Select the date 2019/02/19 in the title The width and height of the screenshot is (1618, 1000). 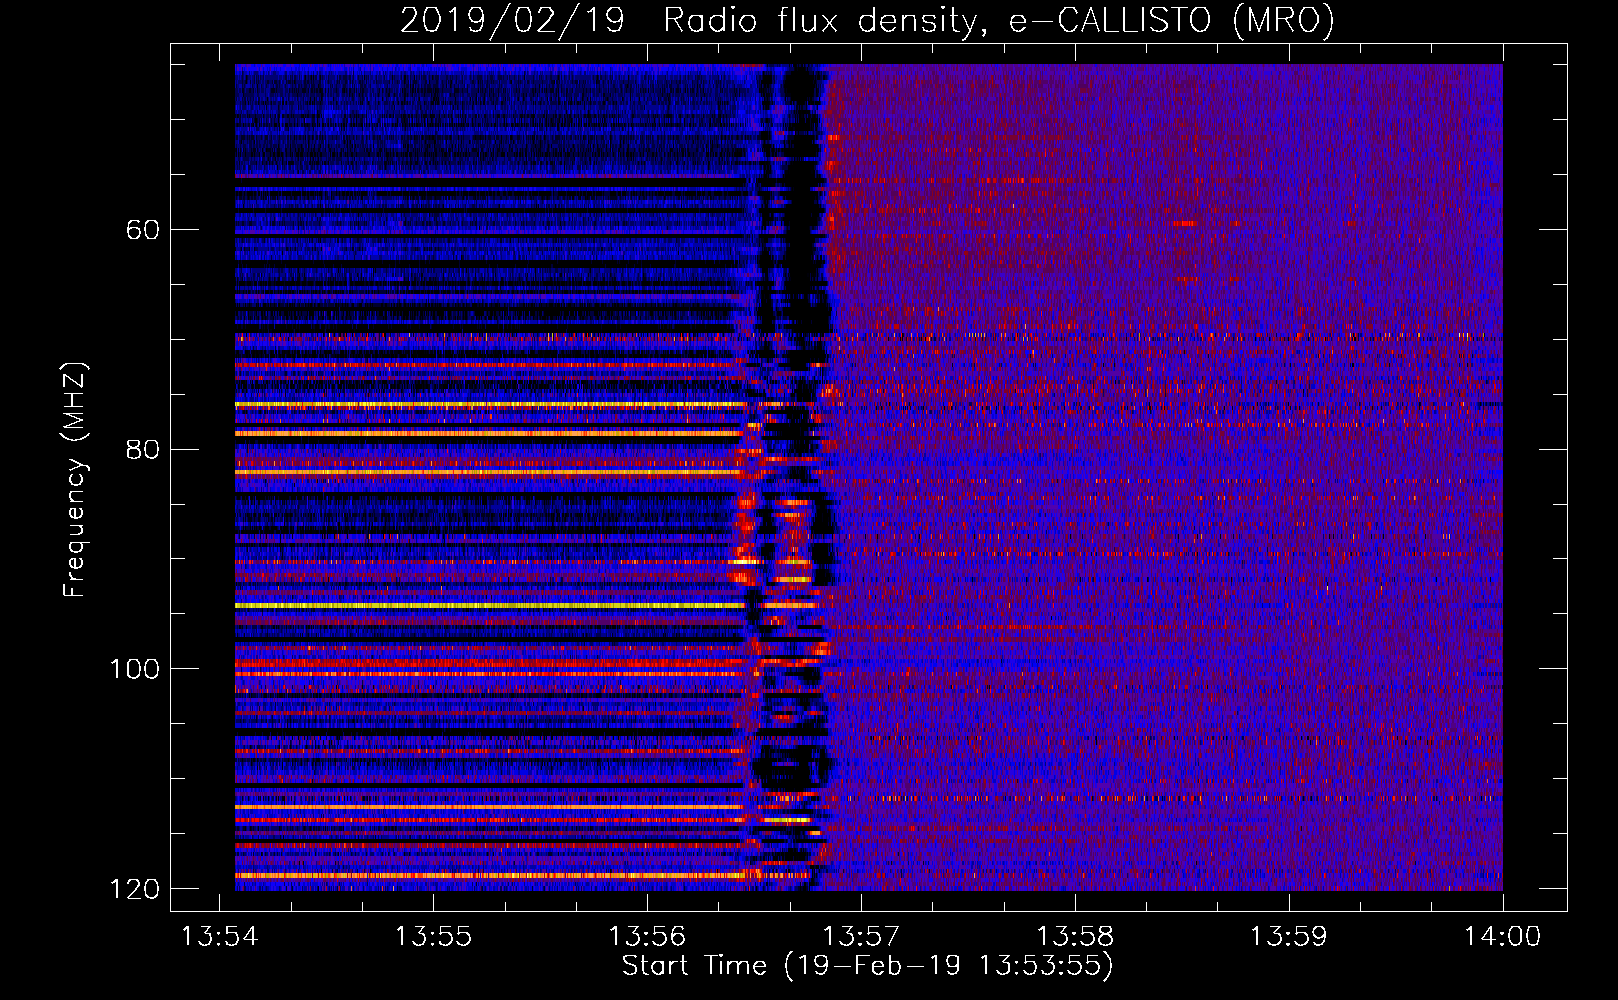pyautogui.click(x=512, y=20)
